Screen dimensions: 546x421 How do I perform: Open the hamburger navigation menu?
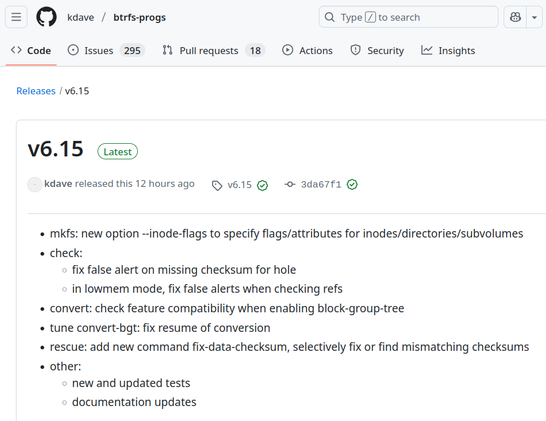(16, 17)
